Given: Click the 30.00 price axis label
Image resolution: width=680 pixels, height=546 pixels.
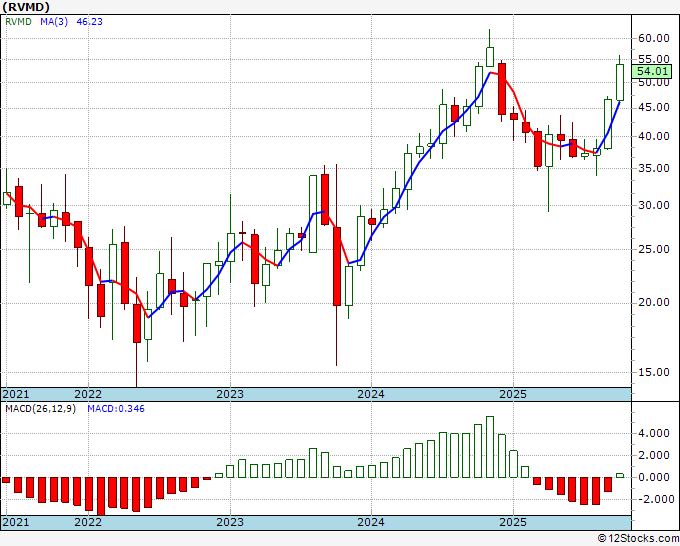Looking at the screenshot, I should point(654,205).
